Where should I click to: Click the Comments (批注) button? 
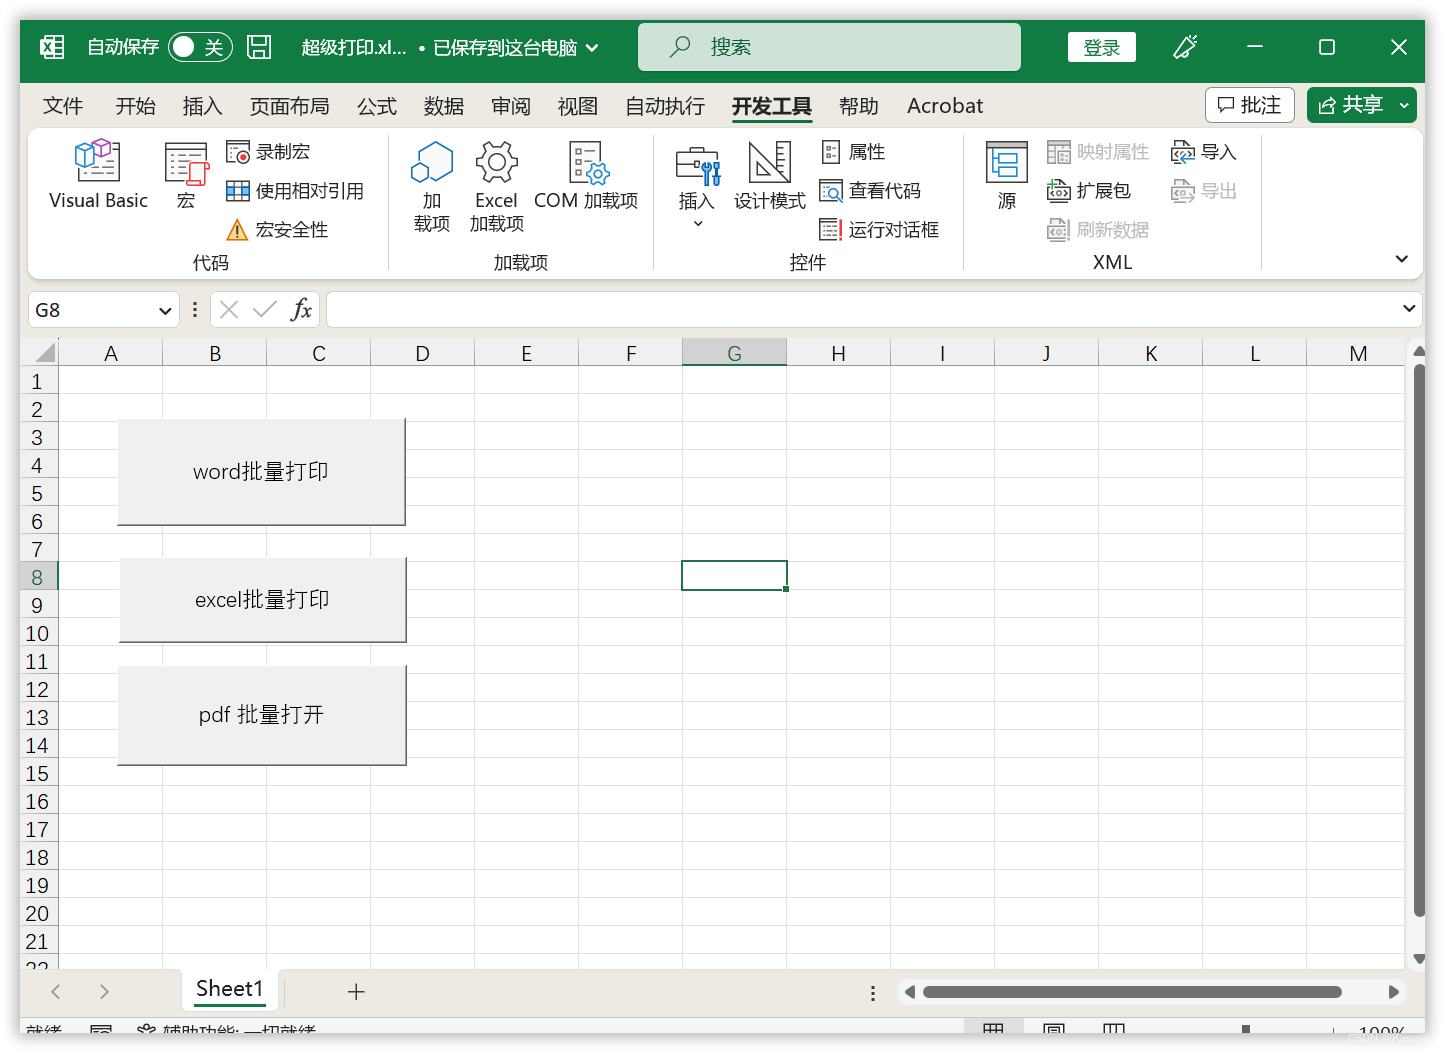tap(1250, 105)
